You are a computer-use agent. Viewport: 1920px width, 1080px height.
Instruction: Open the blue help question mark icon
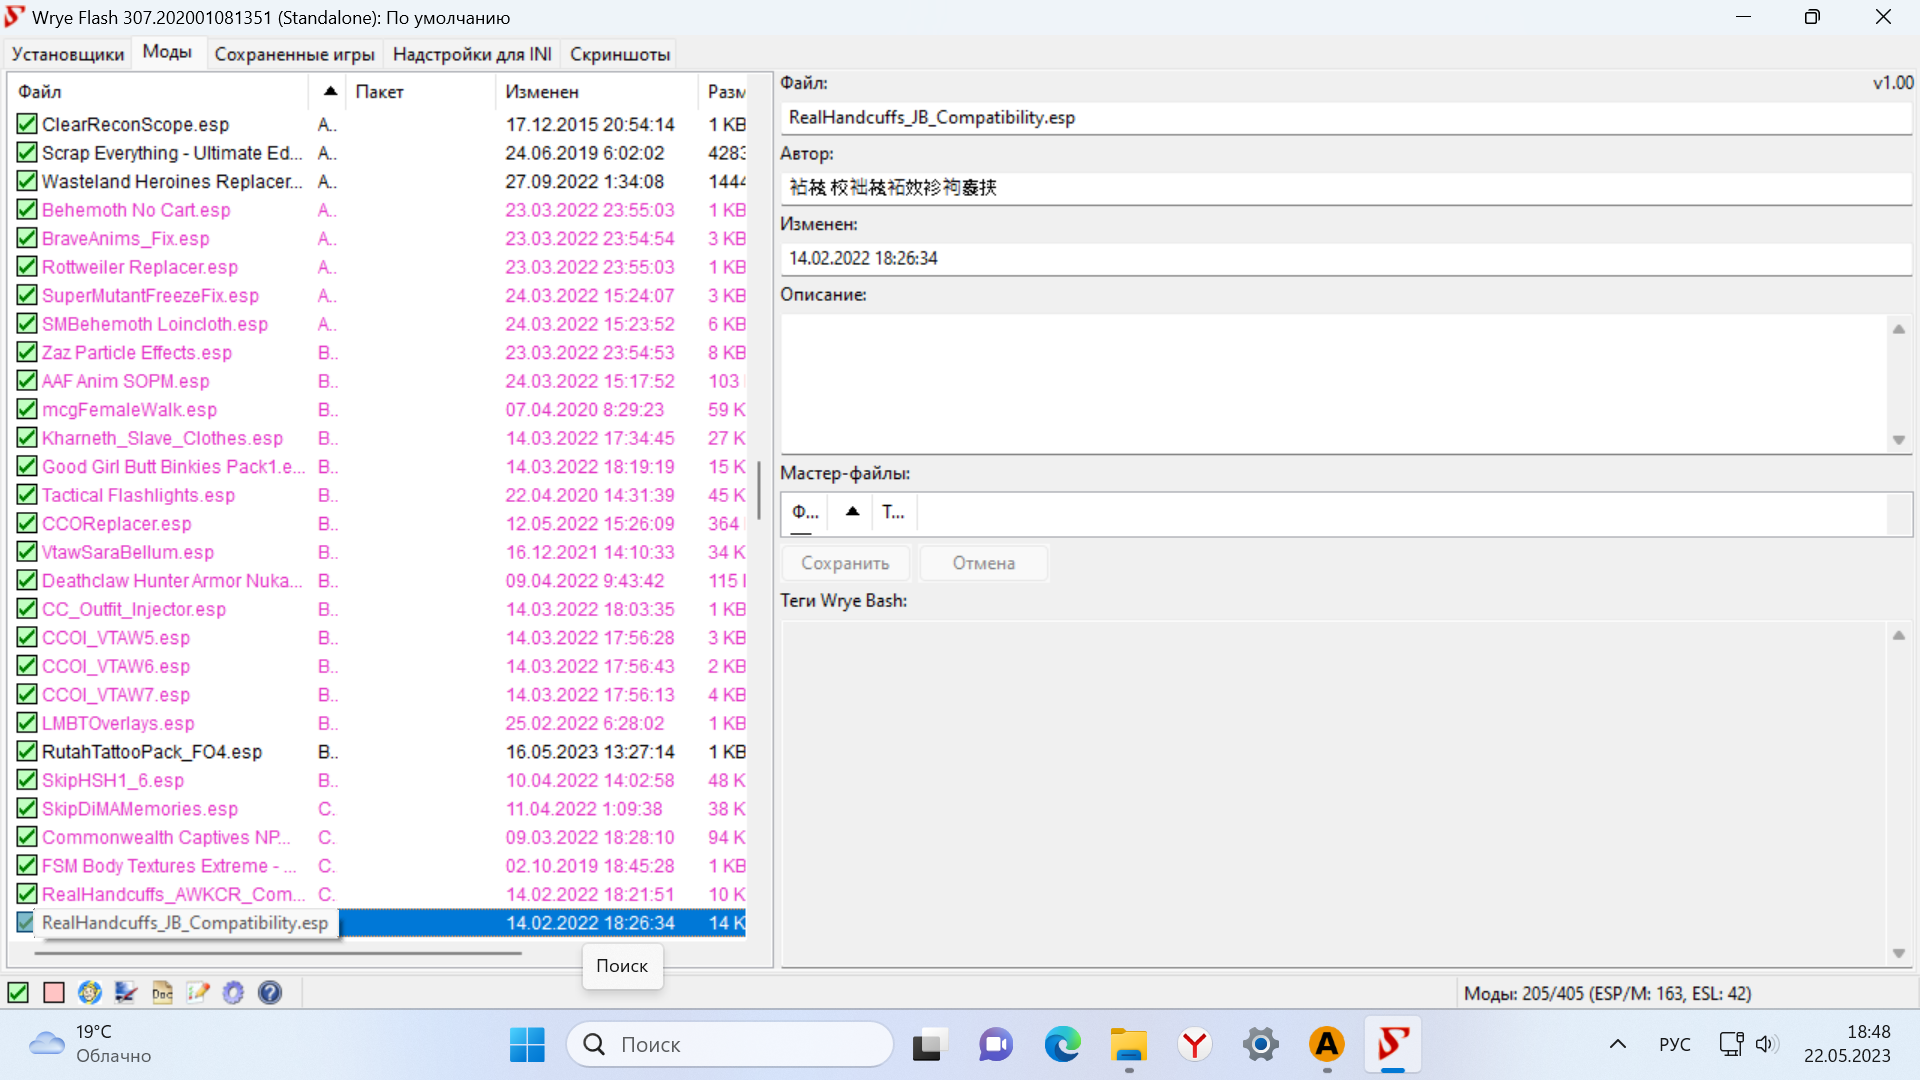click(x=270, y=992)
